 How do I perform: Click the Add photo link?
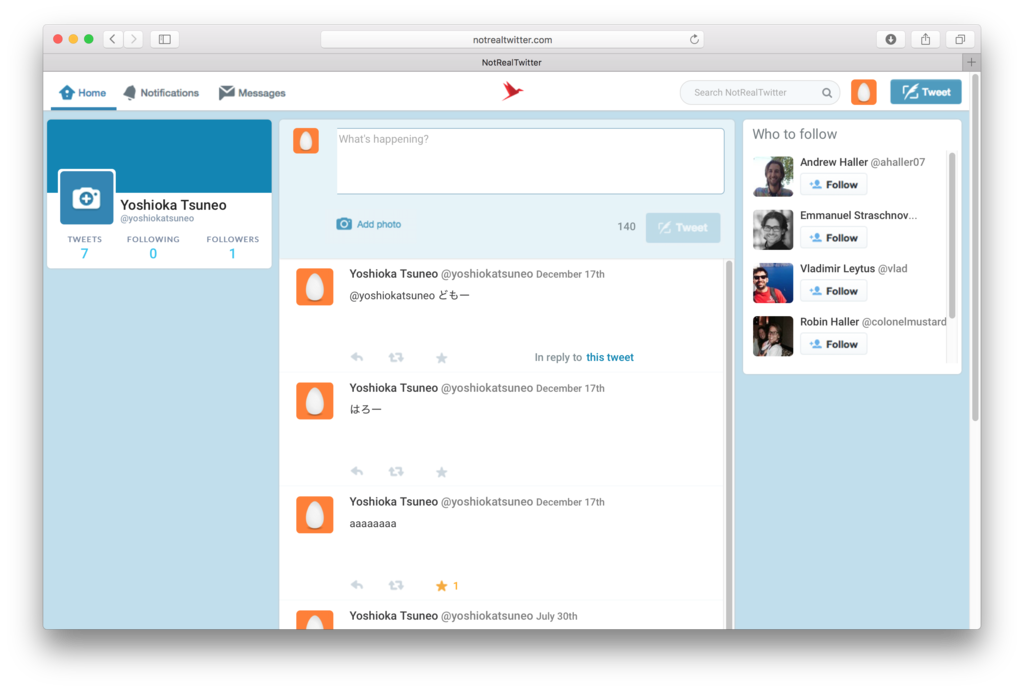[x=379, y=224]
